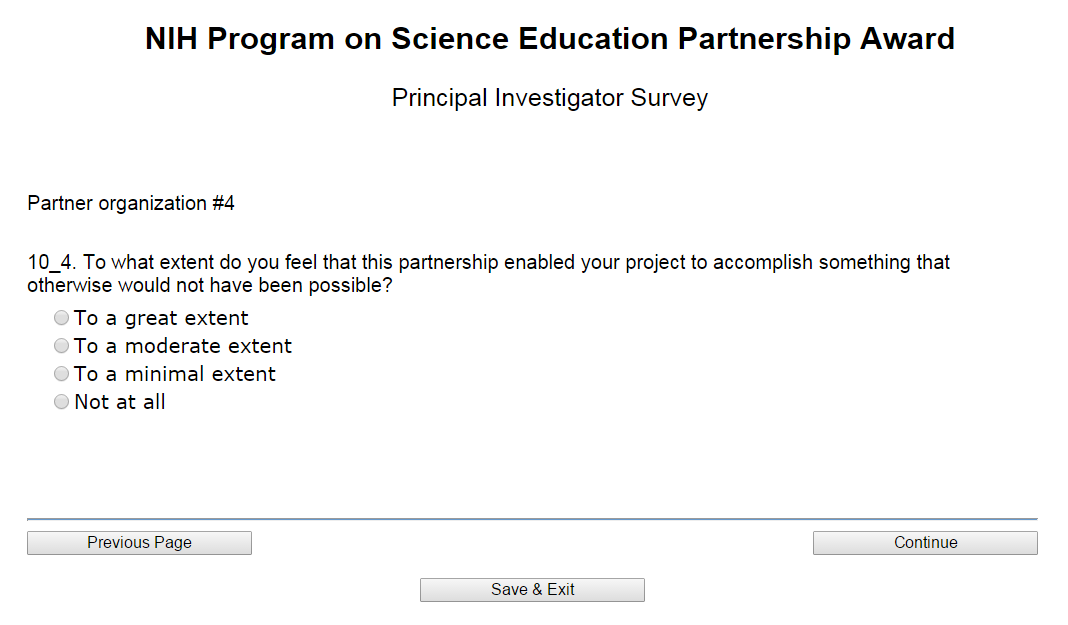Click the "Principal Investigator Survey" subtitle
1068x625 pixels.
tap(549, 98)
